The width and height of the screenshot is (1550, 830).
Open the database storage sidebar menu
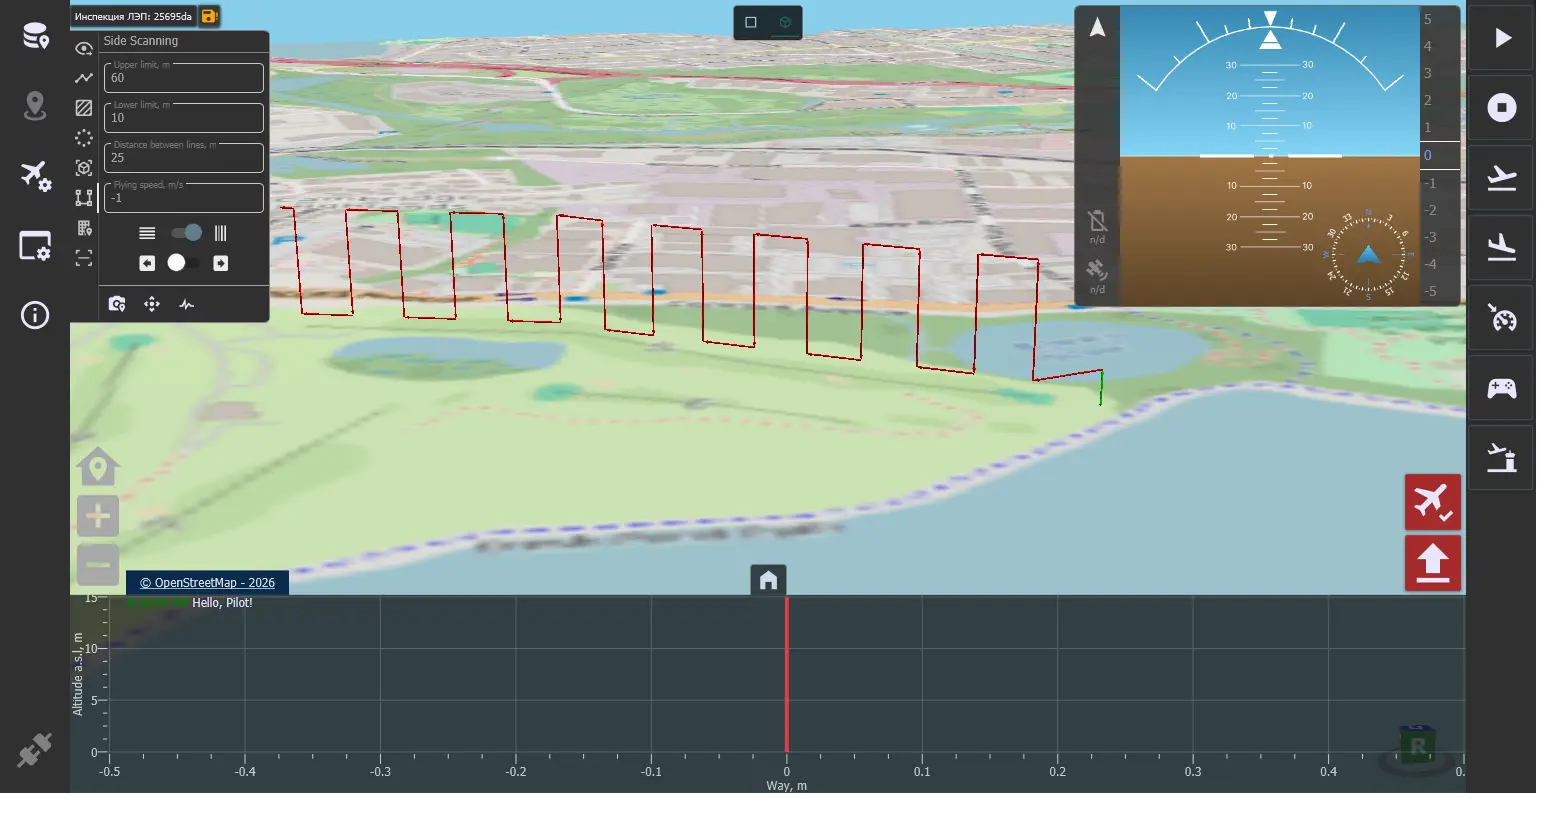[35, 36]
